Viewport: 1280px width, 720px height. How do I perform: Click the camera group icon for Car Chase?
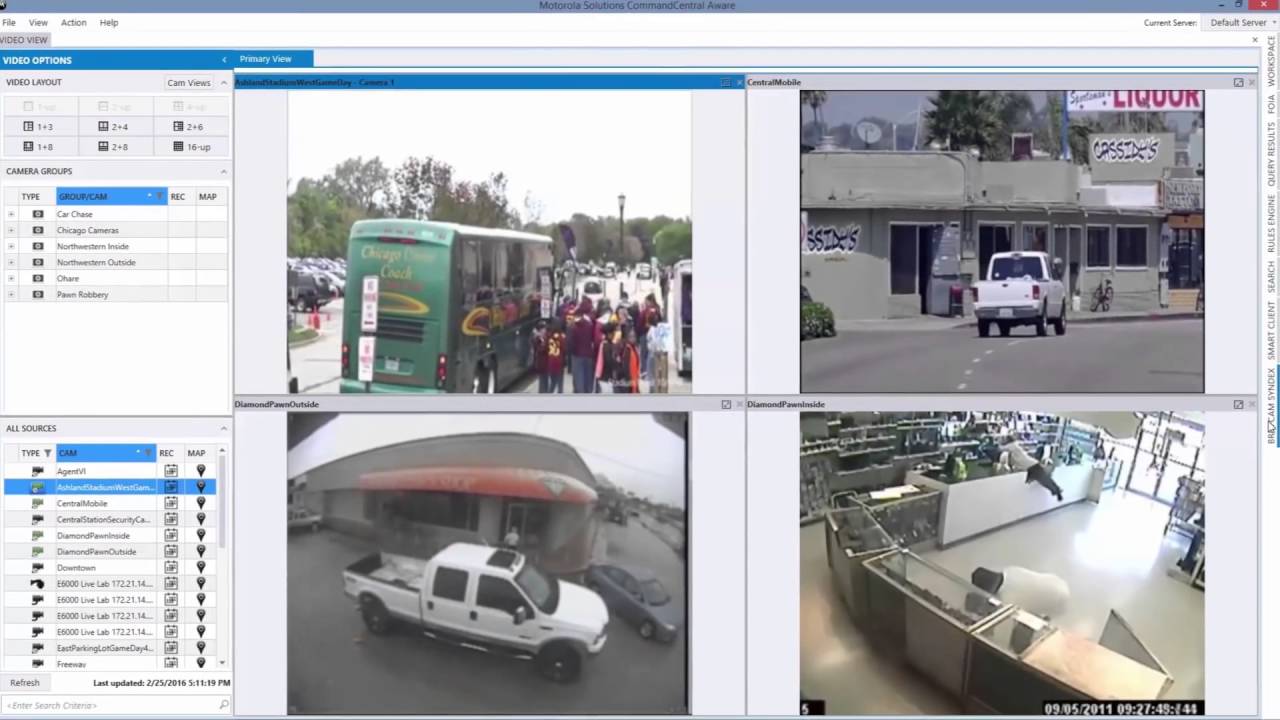(38, 214)
